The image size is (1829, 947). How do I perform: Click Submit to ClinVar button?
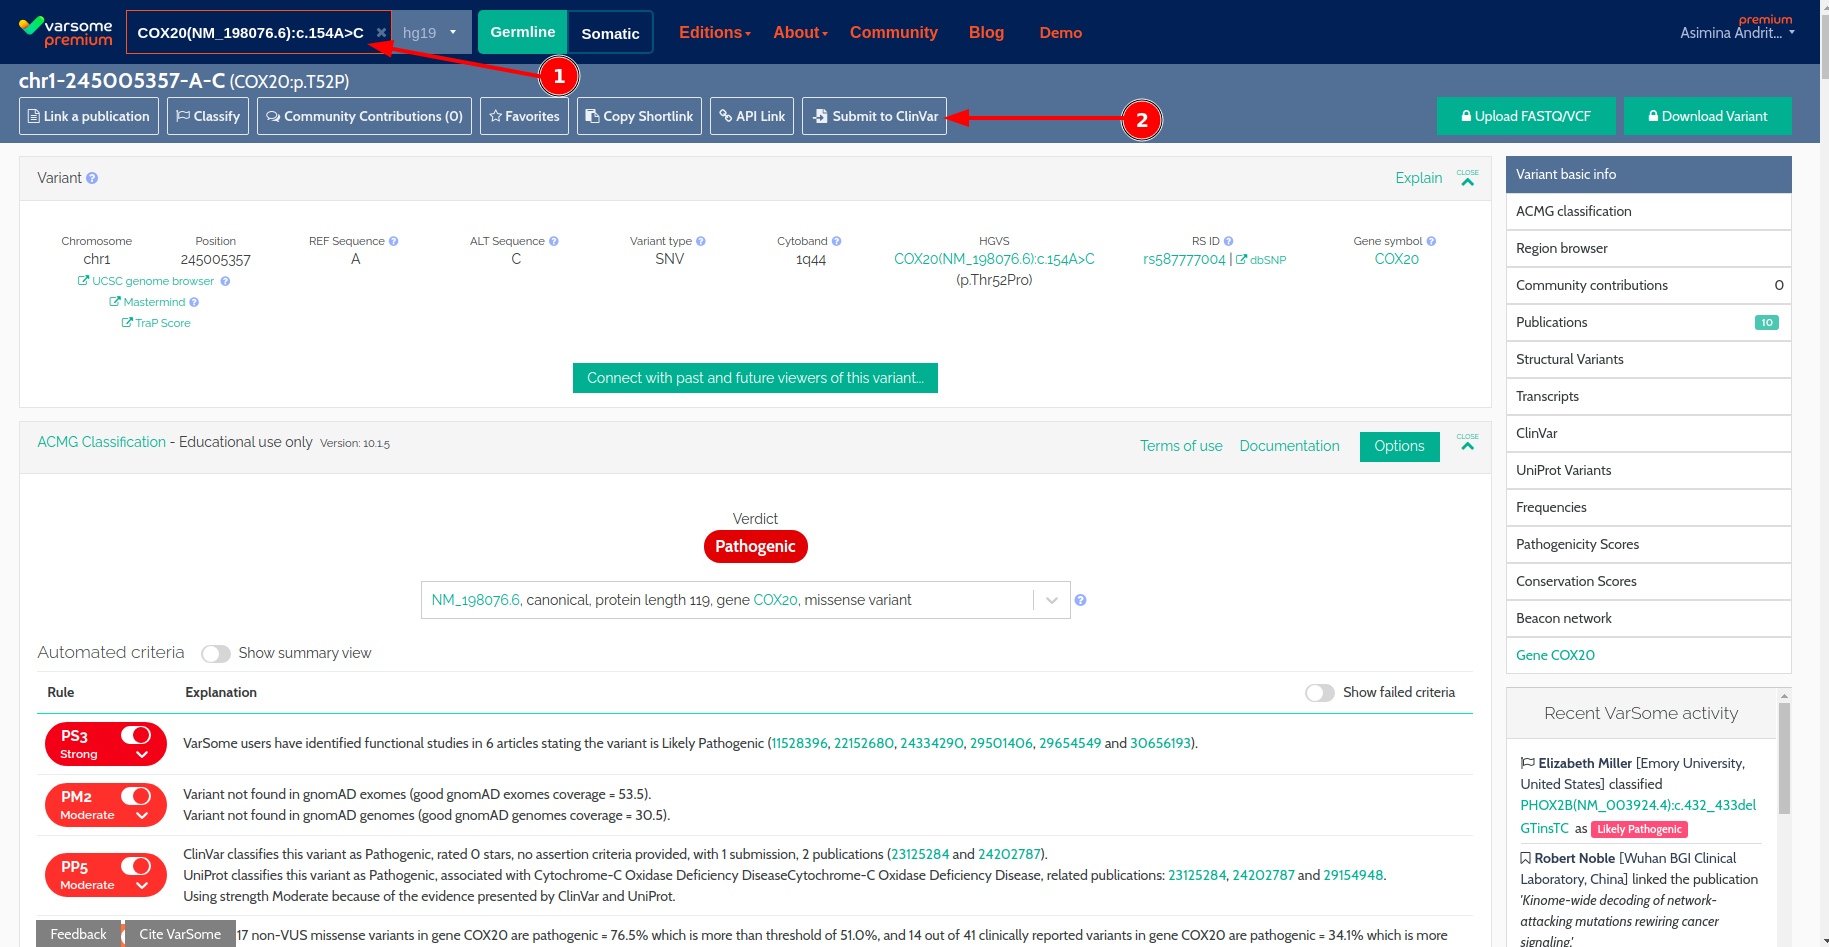tap(874, 116)
